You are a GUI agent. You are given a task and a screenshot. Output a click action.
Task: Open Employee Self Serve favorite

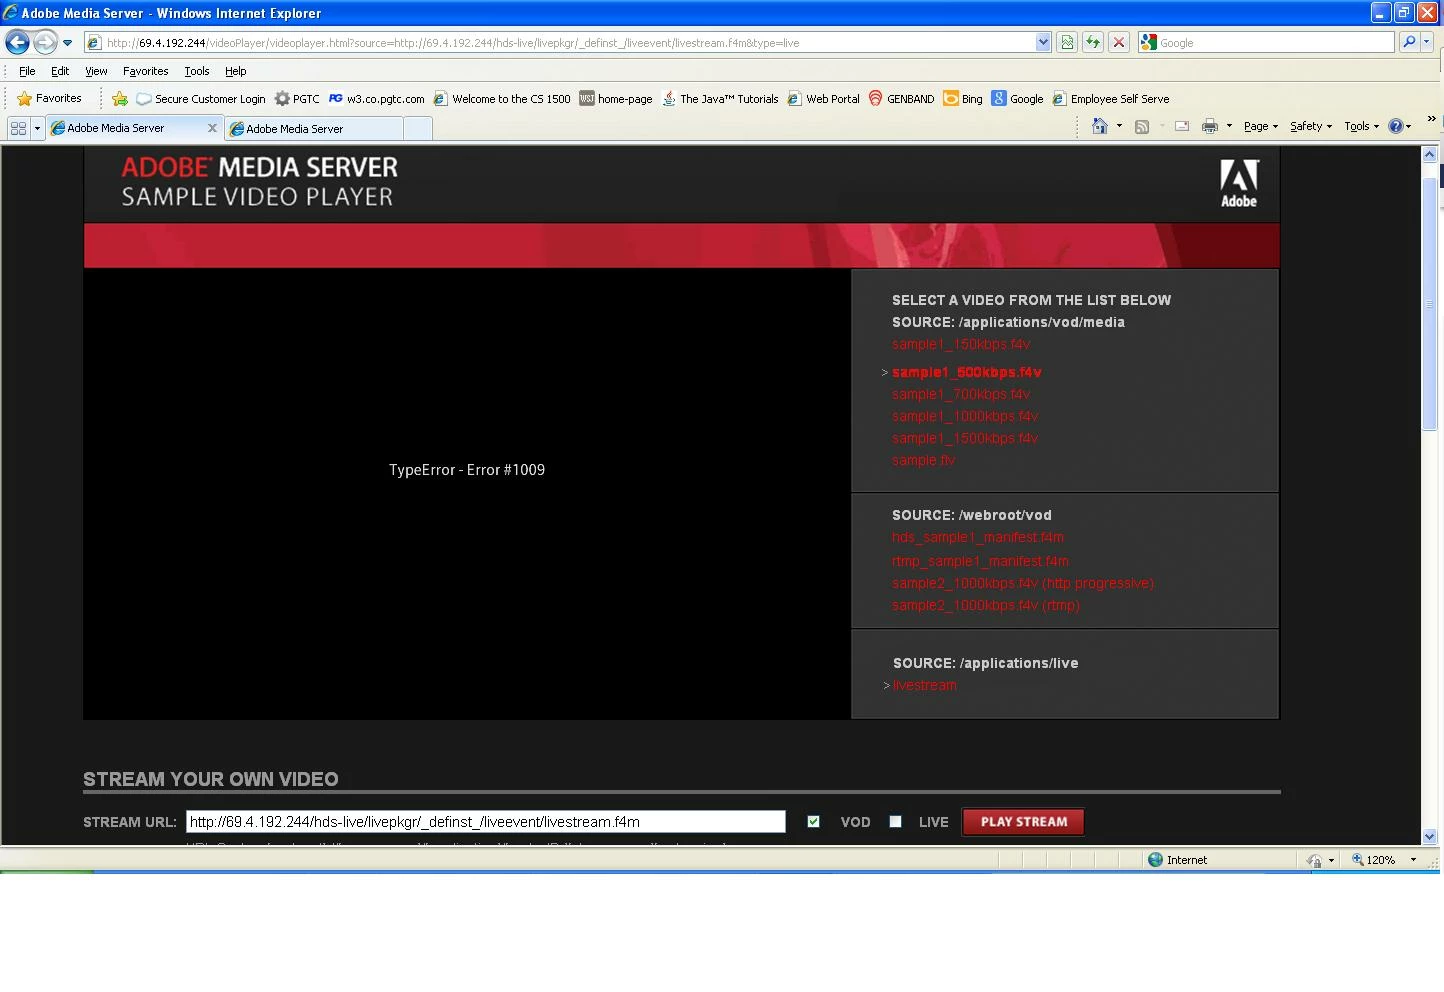1110,99
